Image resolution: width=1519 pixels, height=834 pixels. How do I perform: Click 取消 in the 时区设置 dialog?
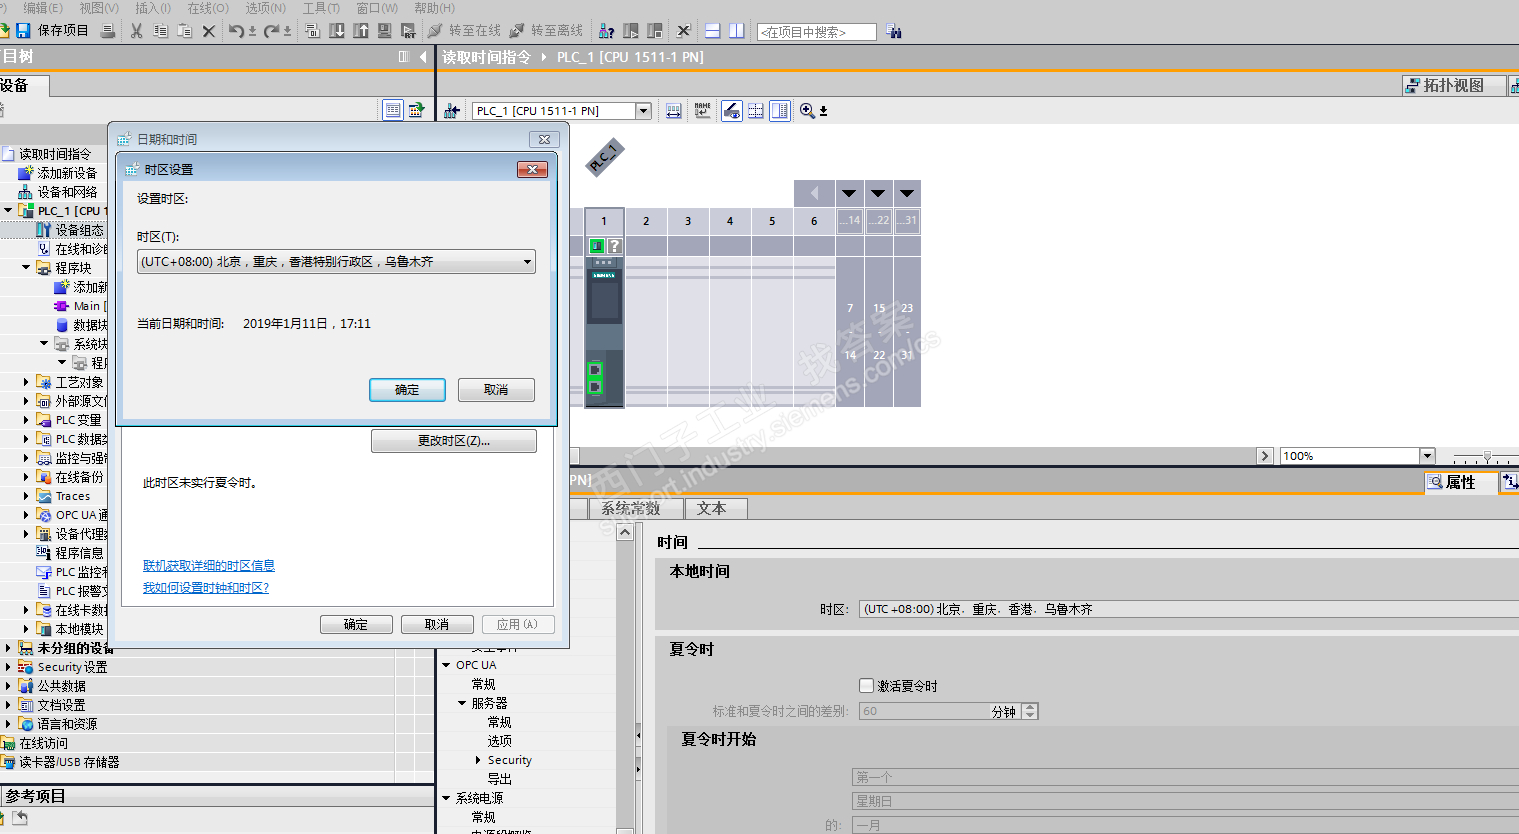[496, 390]
